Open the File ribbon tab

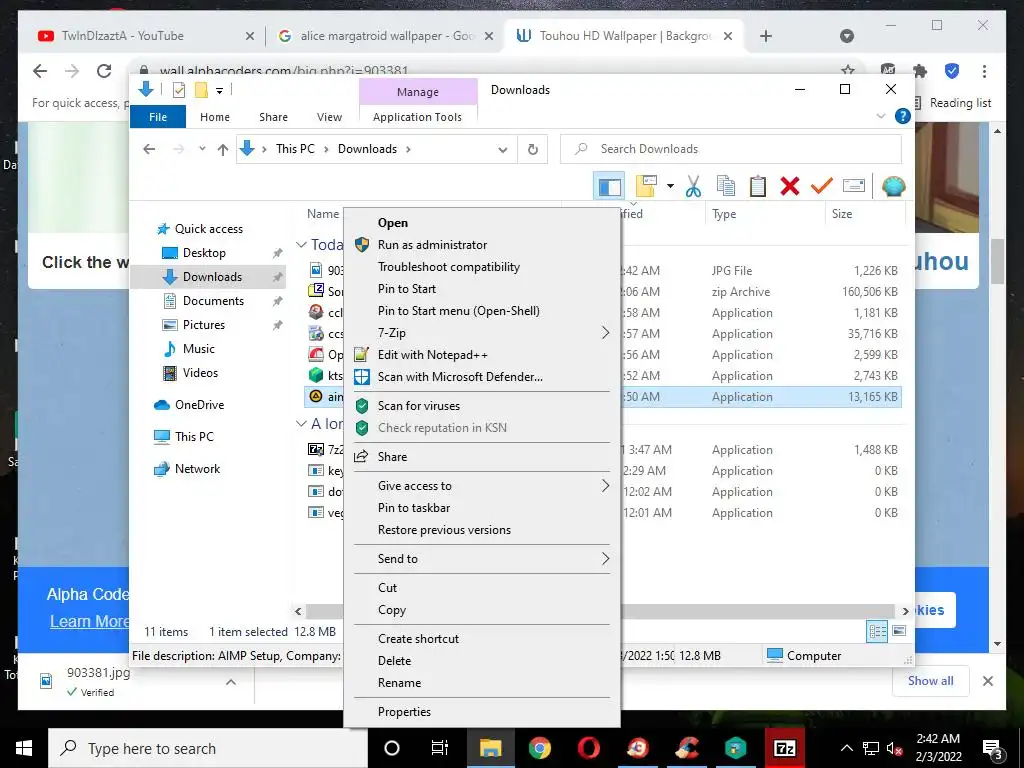pyautogui.click(x=158, y=117)
